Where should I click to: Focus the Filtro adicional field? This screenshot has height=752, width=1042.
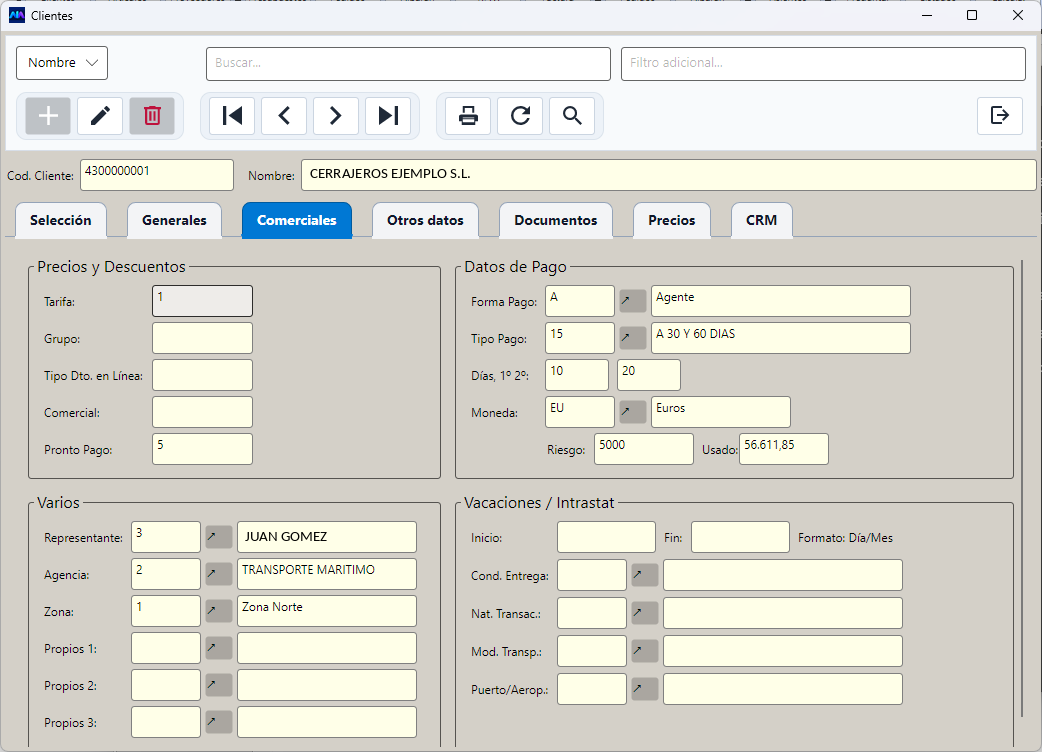[823, 64]
